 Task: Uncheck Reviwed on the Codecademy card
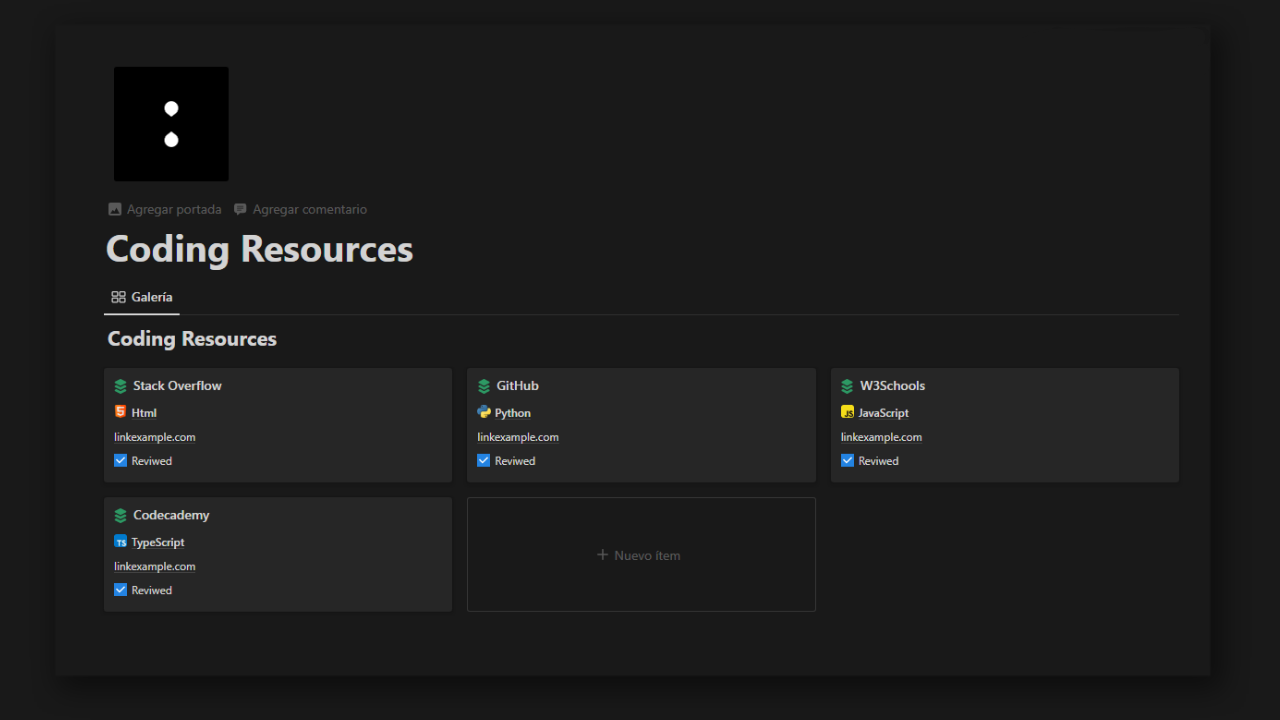point(120,590)
